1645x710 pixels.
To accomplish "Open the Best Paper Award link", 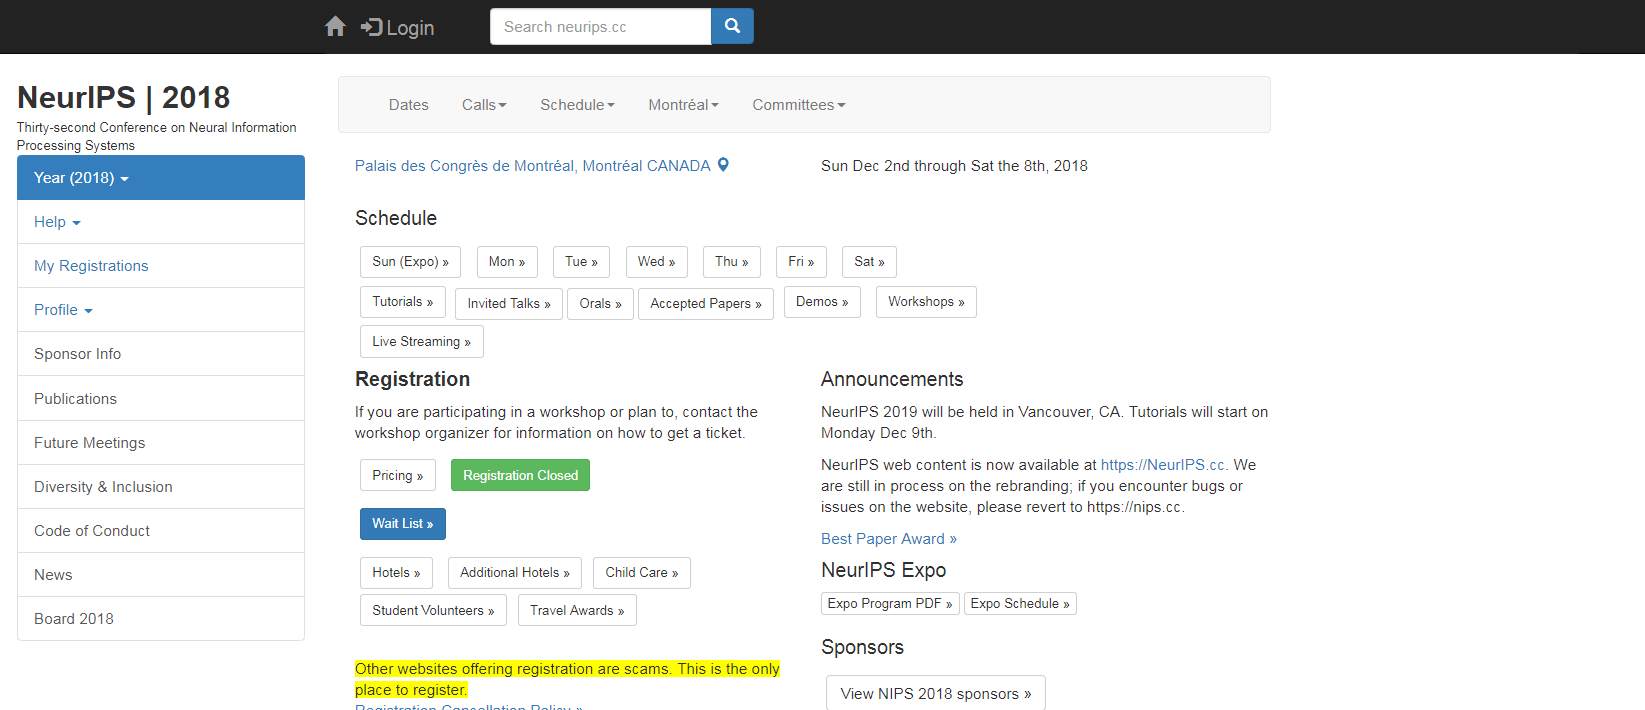I will 889,539.
